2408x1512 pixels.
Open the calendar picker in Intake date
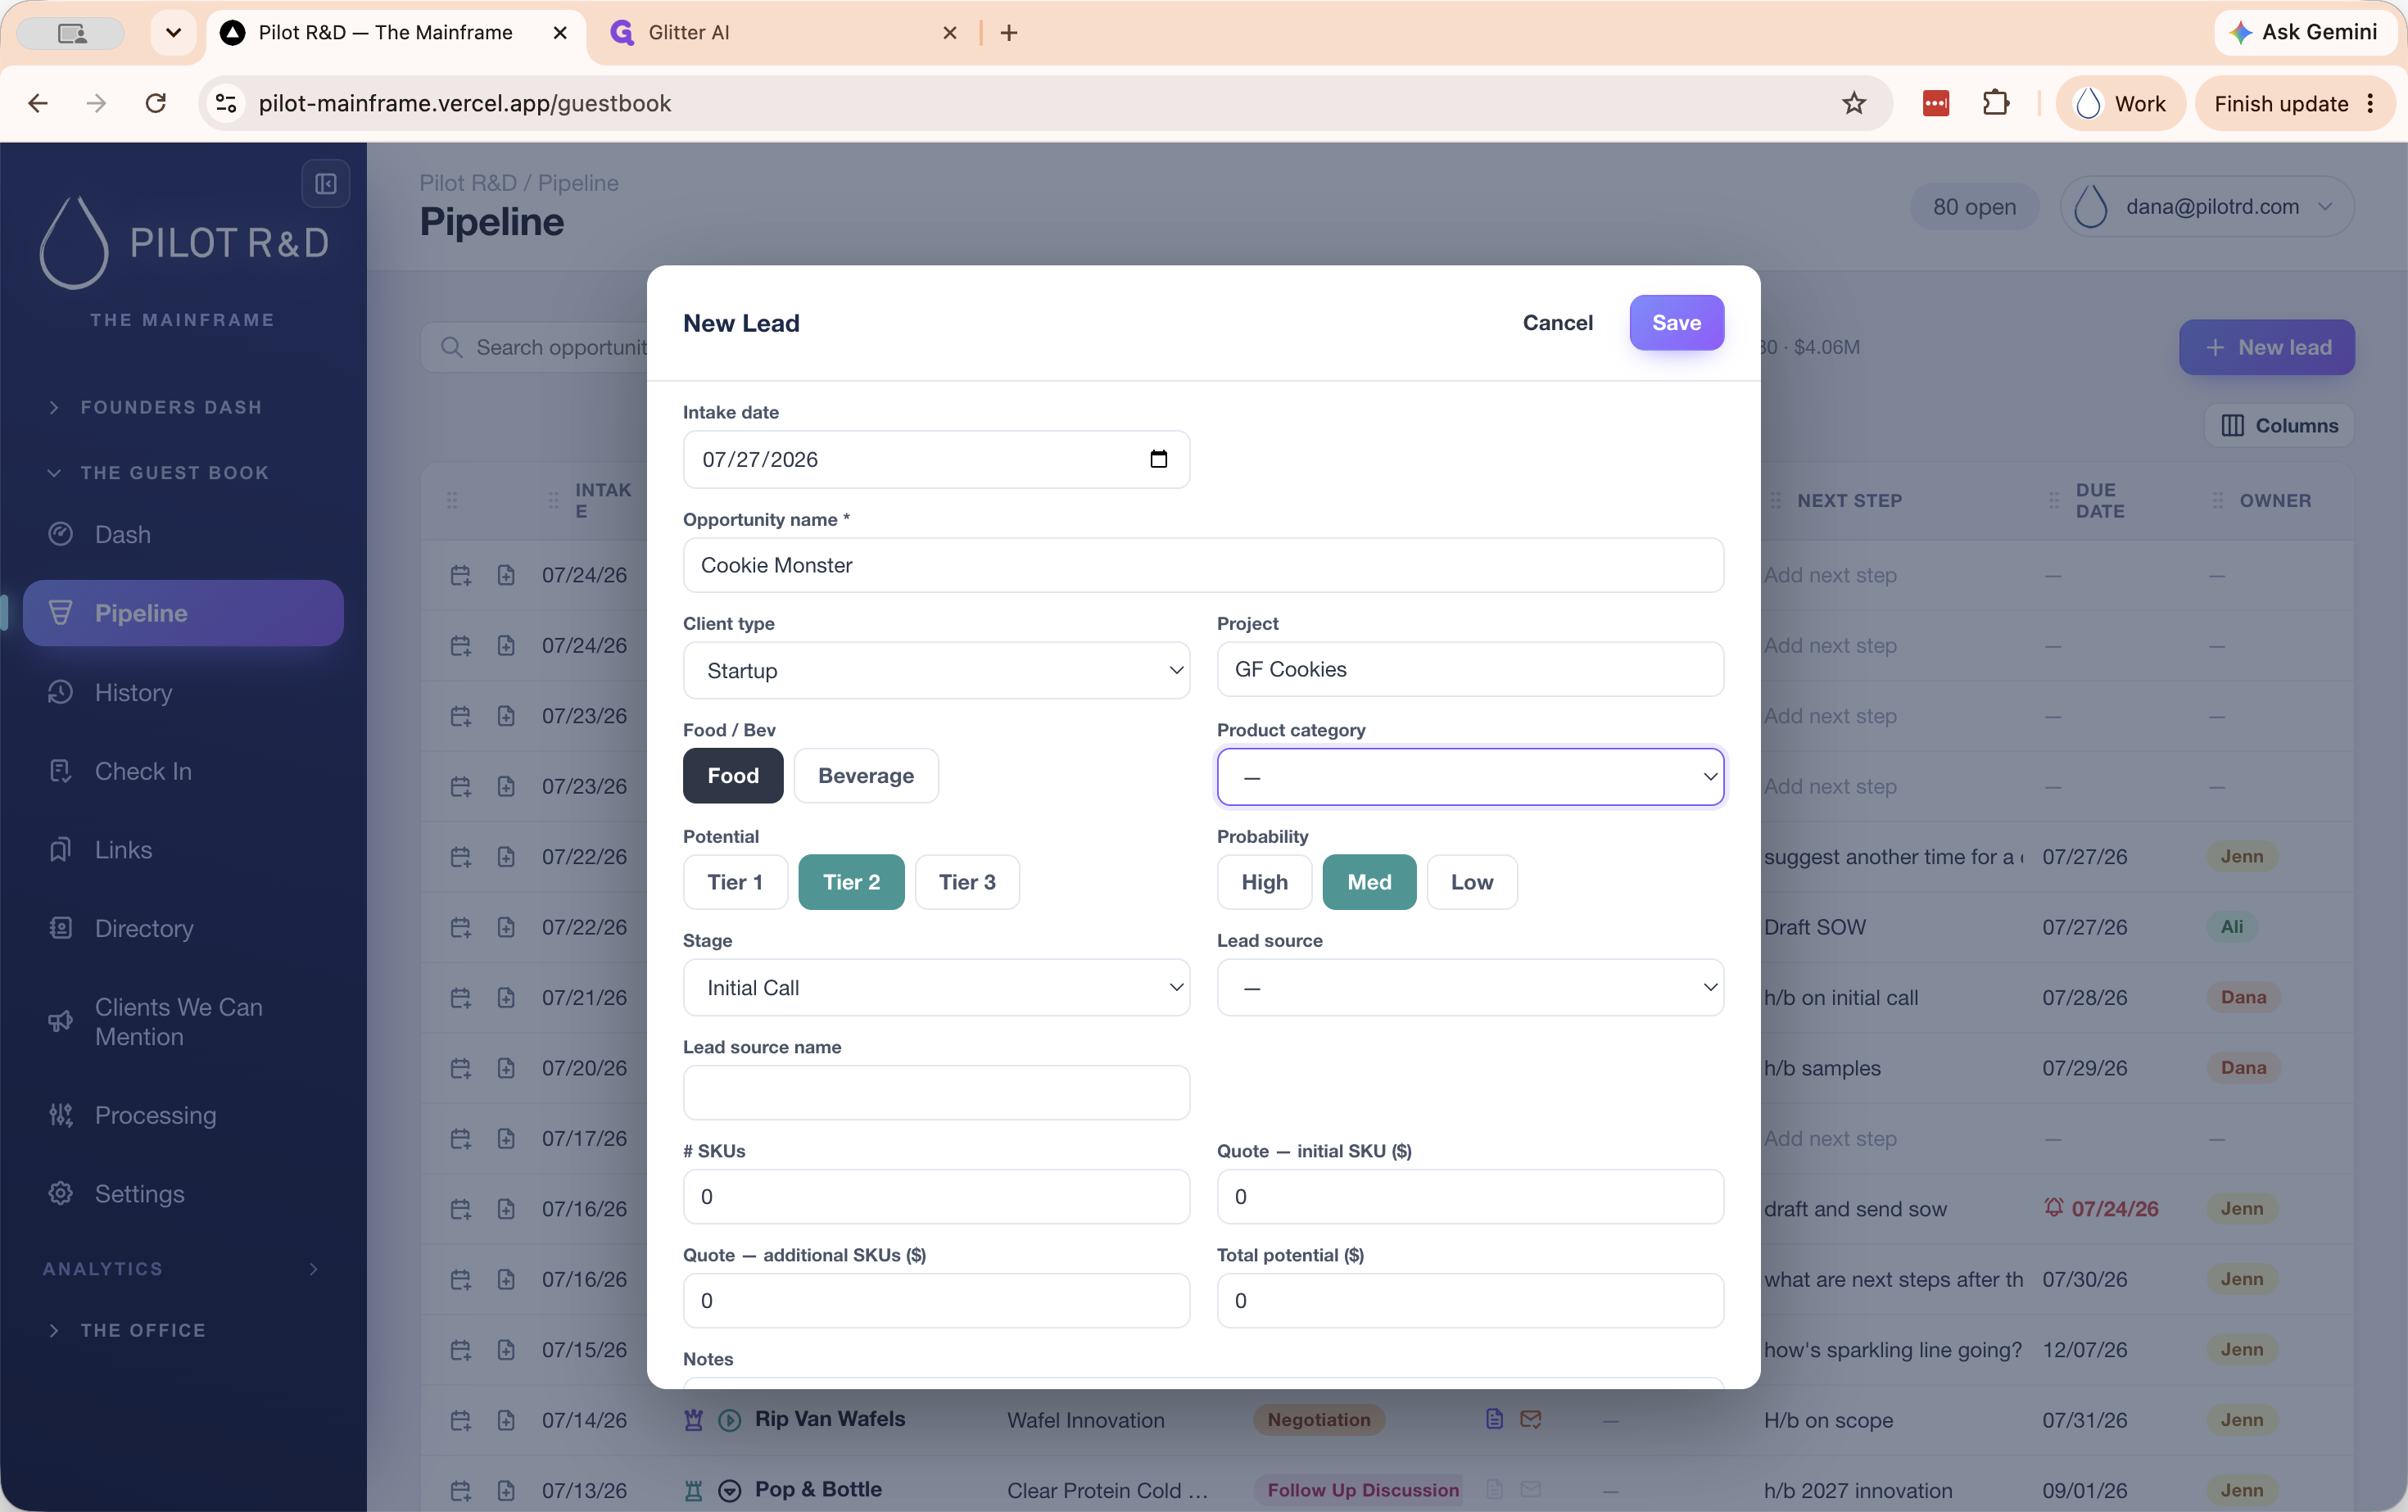(x=1158, y=459)
